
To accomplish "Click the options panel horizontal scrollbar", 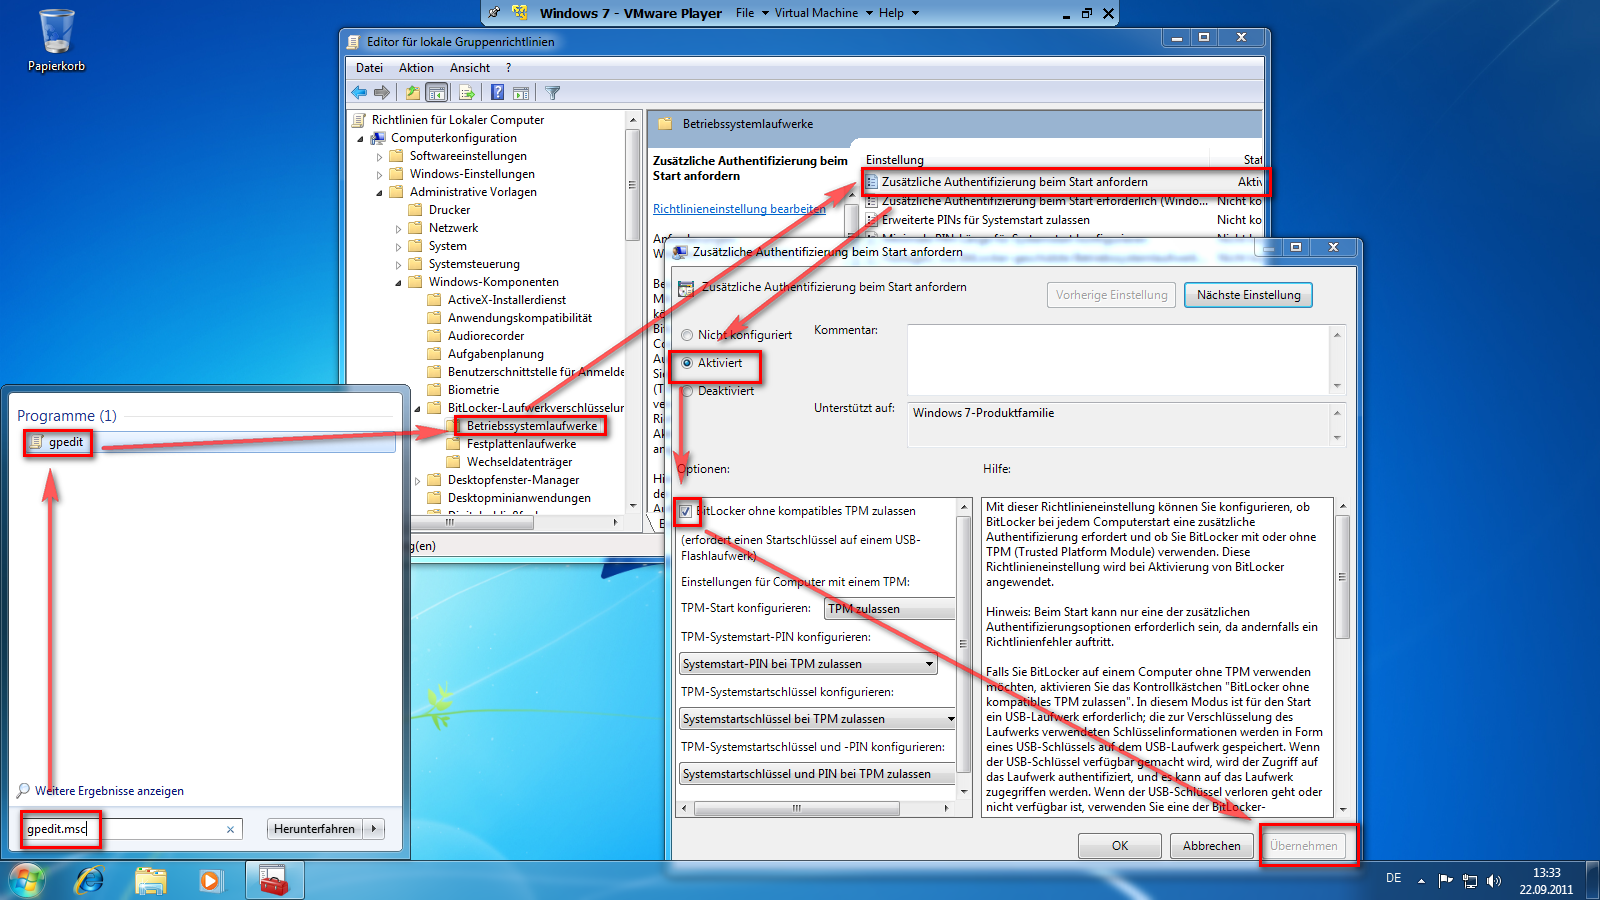I will (x=815, y=808).
